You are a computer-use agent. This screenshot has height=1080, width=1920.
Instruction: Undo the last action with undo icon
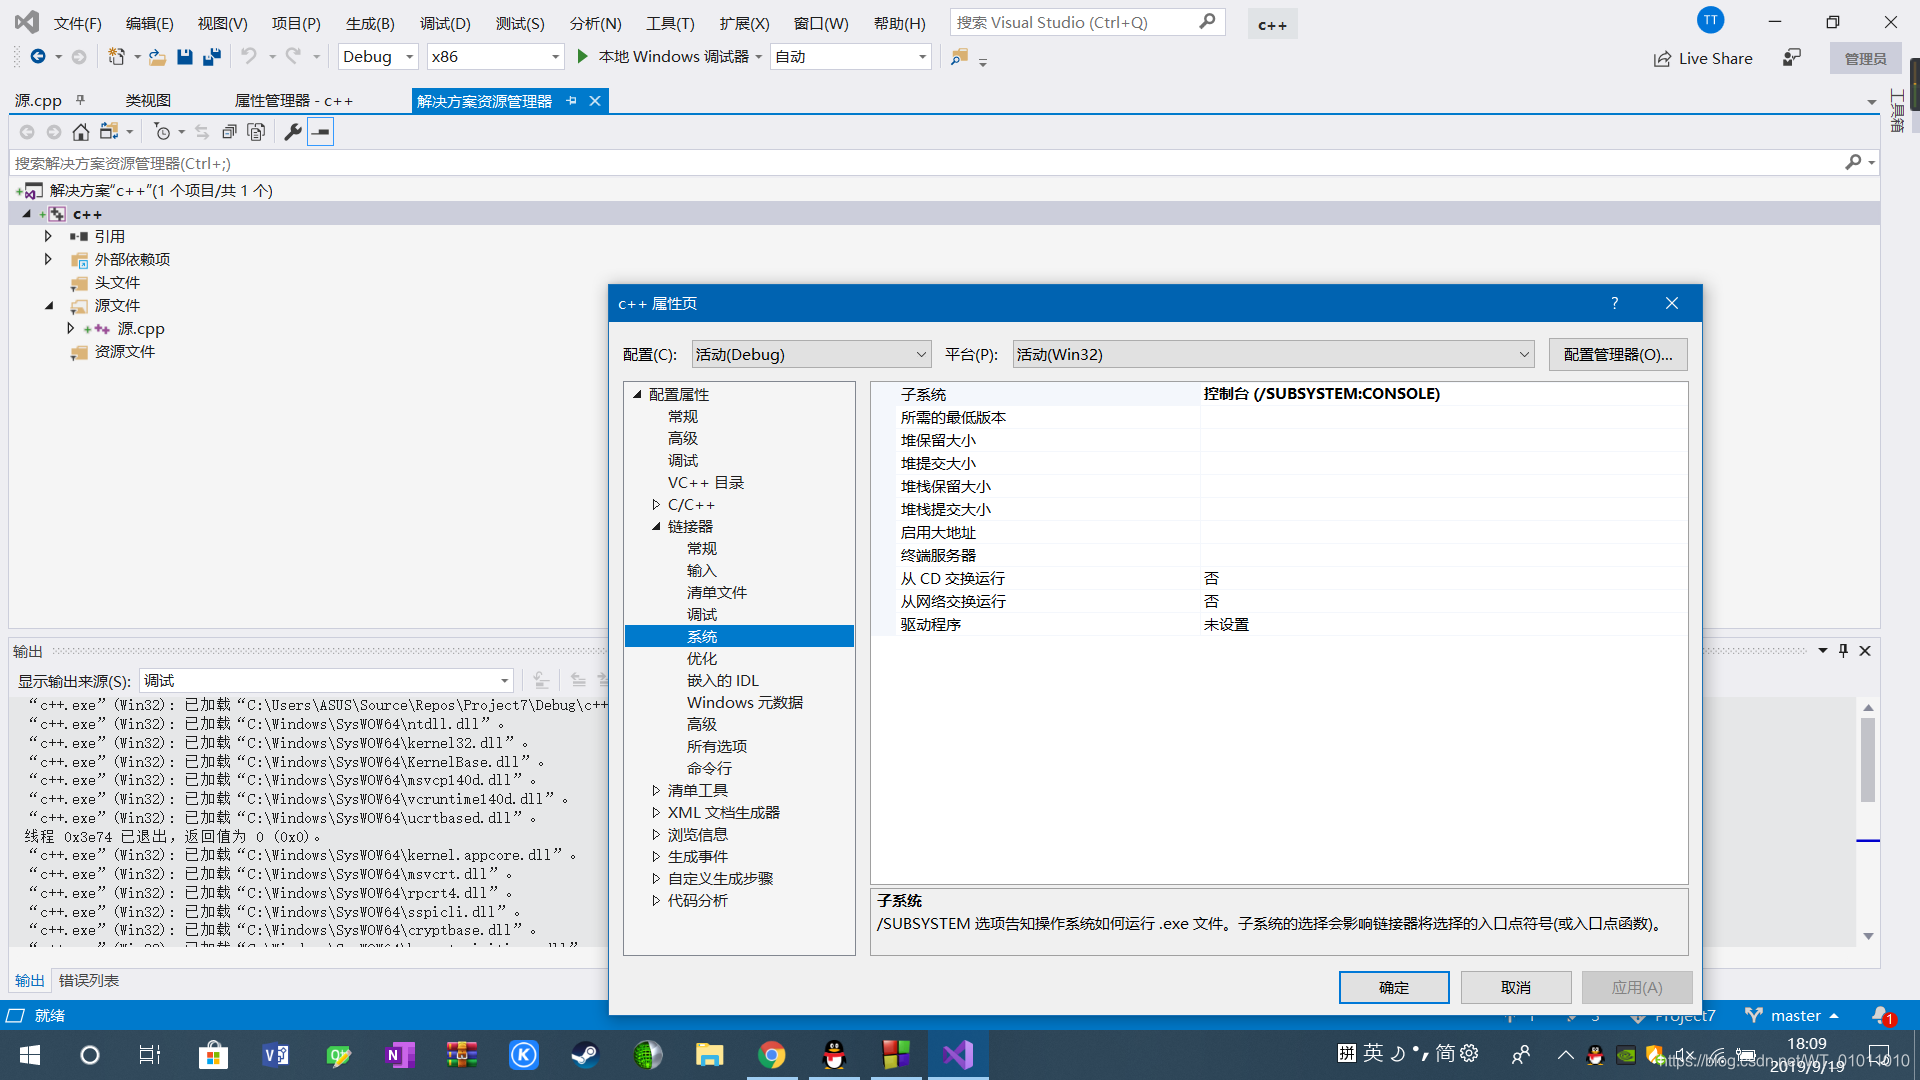click(x=249, y=57)
